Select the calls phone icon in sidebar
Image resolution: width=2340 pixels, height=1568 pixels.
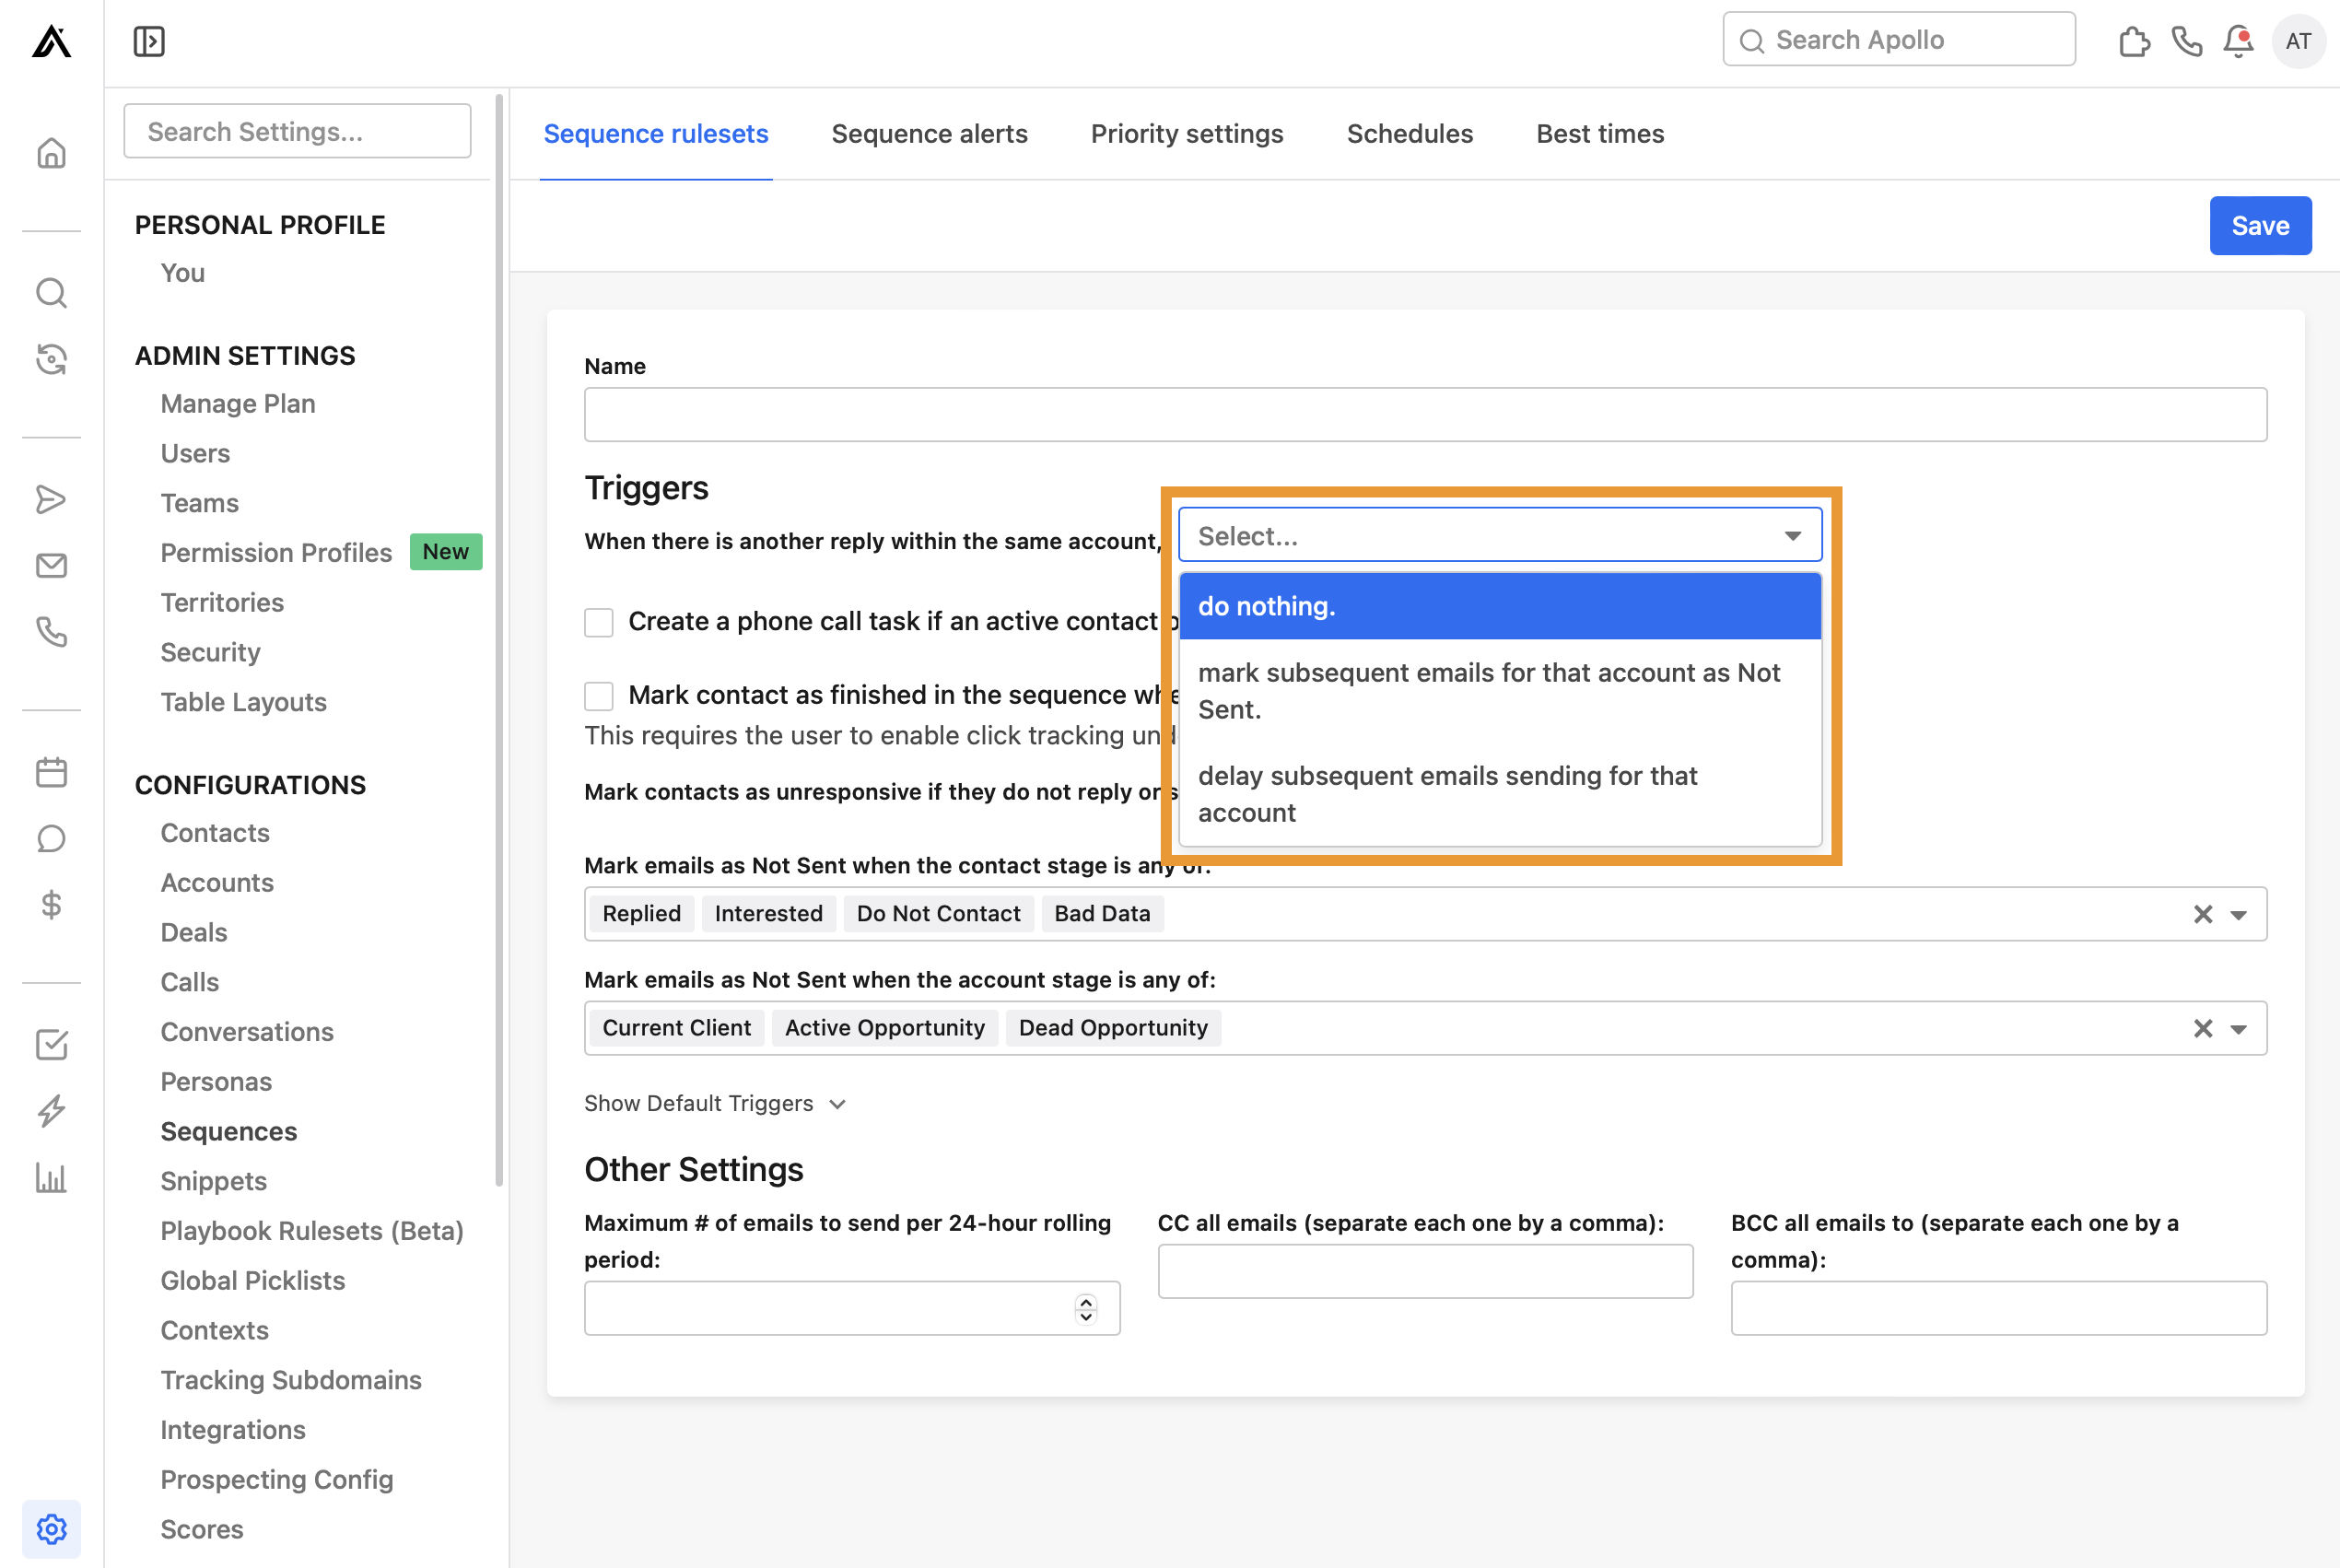53,634
